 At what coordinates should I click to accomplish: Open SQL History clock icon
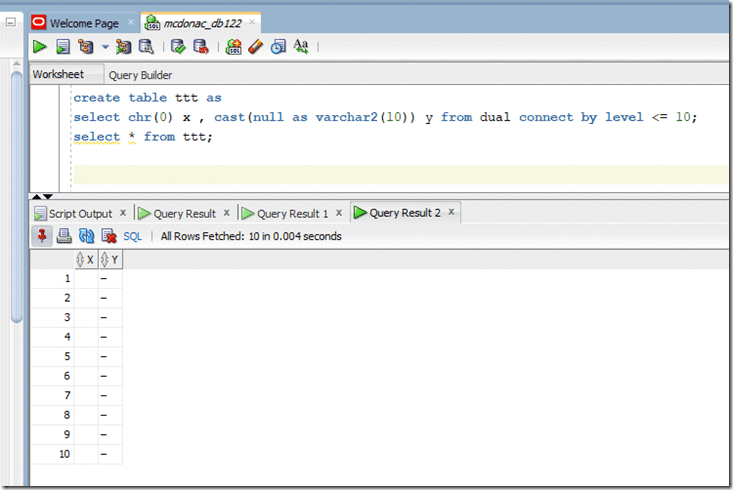coord(278,46)
